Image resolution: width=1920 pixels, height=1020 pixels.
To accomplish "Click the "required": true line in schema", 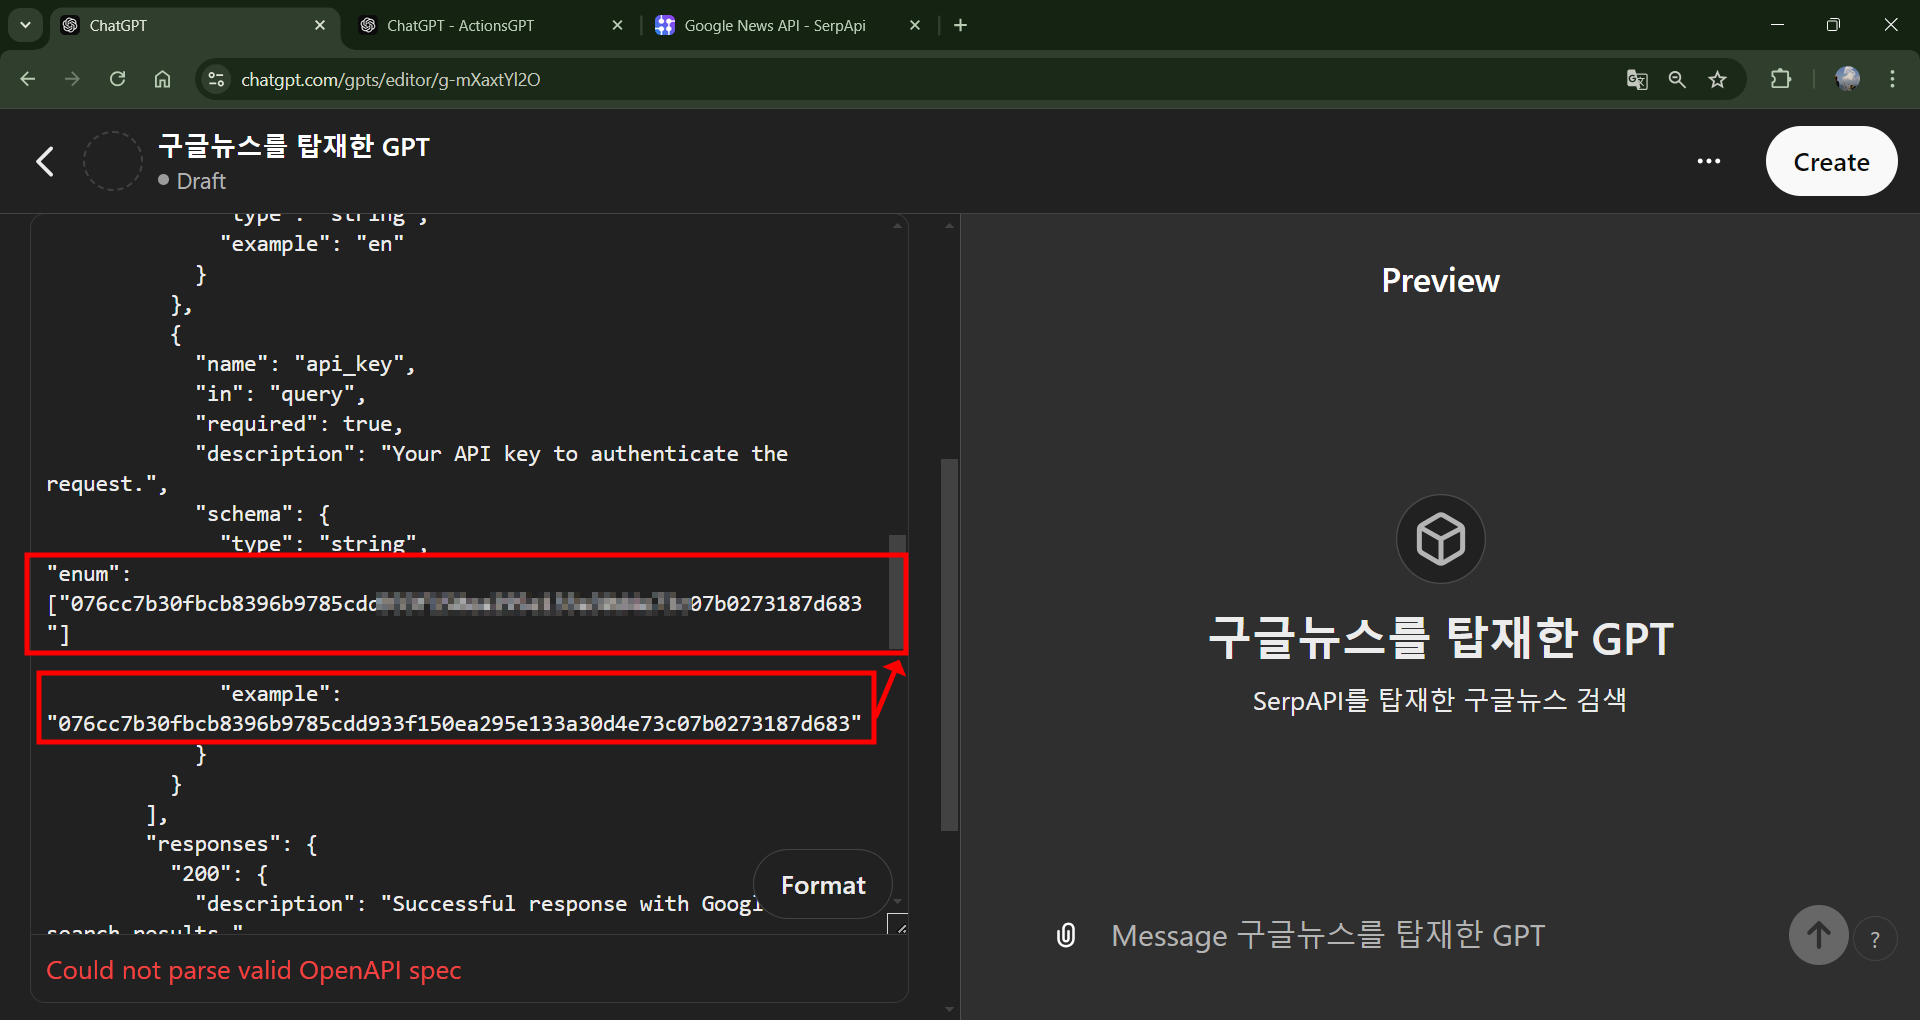I will point(299,424).
